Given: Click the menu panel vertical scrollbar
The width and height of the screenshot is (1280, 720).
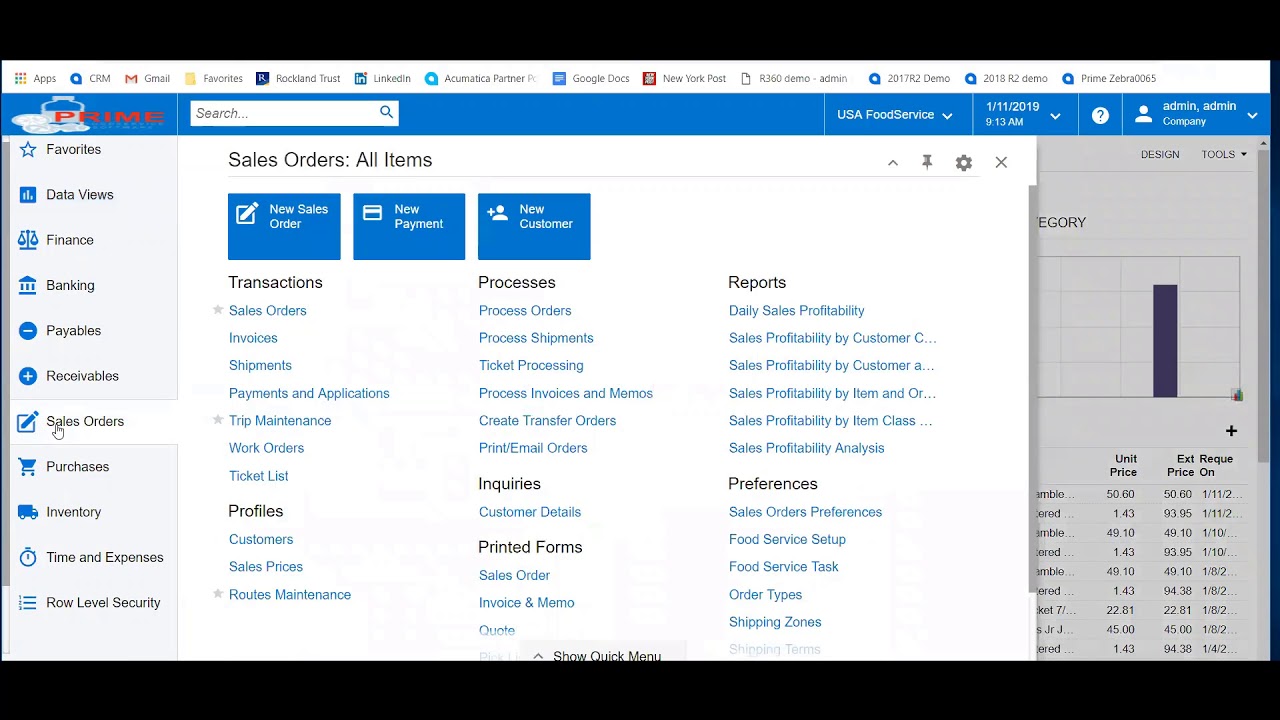Looking at the screenshot, I should pos(1032,390).
